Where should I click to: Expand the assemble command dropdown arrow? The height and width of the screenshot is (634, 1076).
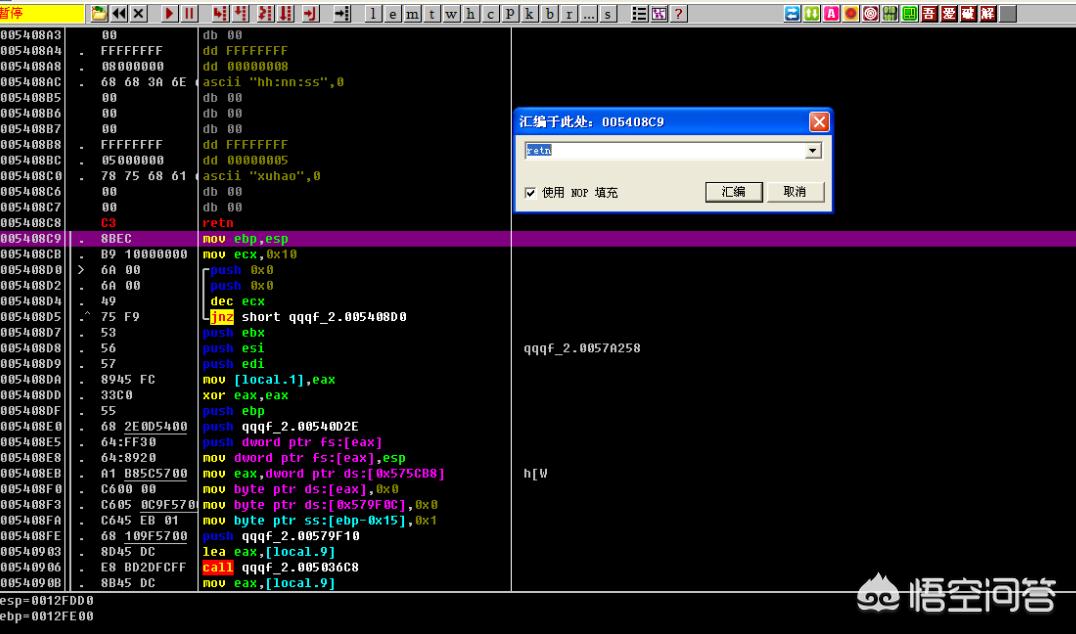813,150
